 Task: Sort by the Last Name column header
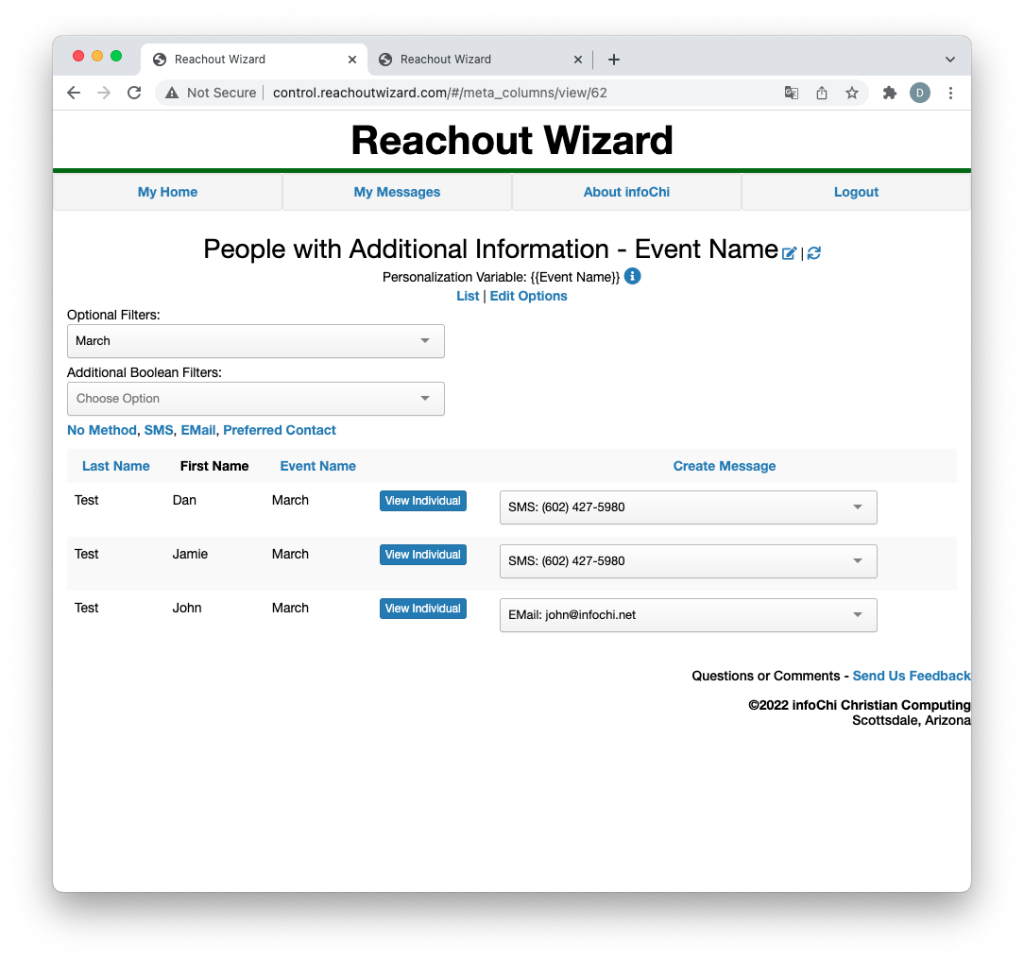116,466
